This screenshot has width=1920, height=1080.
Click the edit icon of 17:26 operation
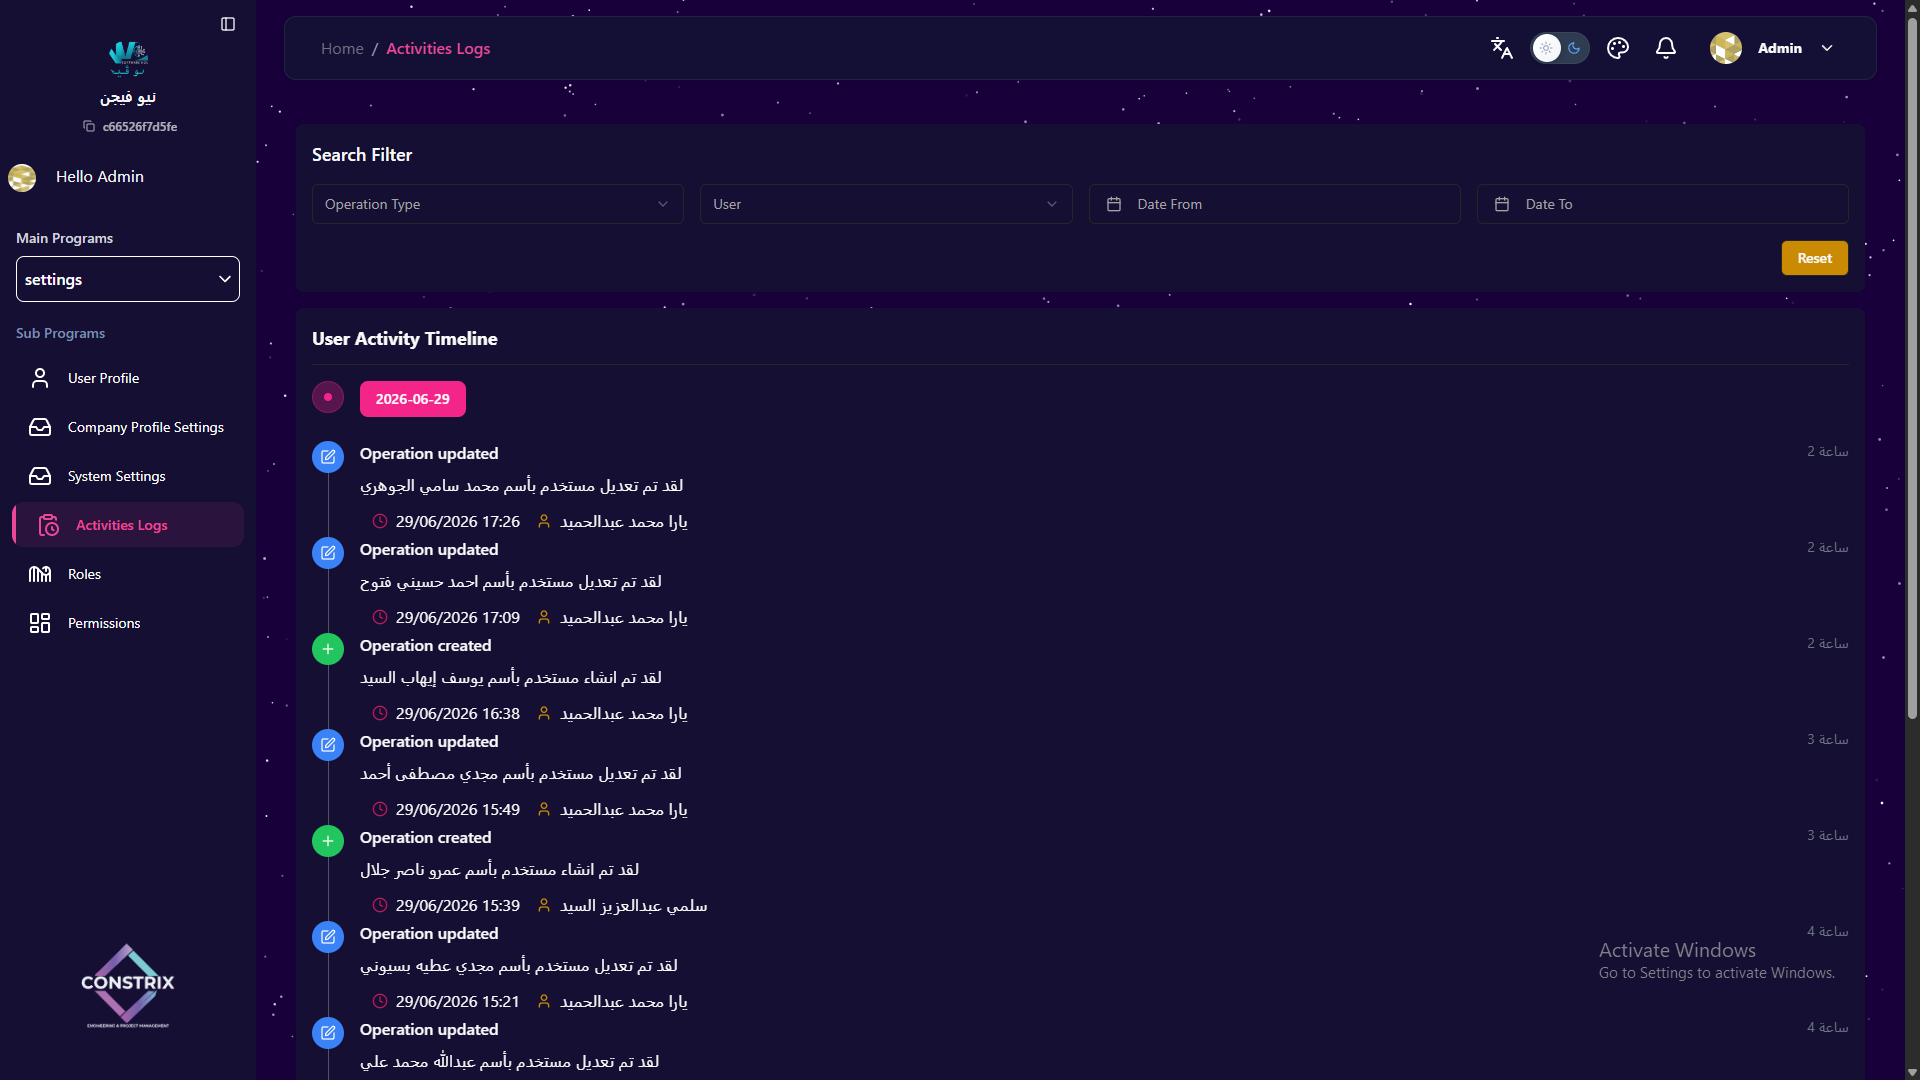pyautogui.click(x=328, y=457)
